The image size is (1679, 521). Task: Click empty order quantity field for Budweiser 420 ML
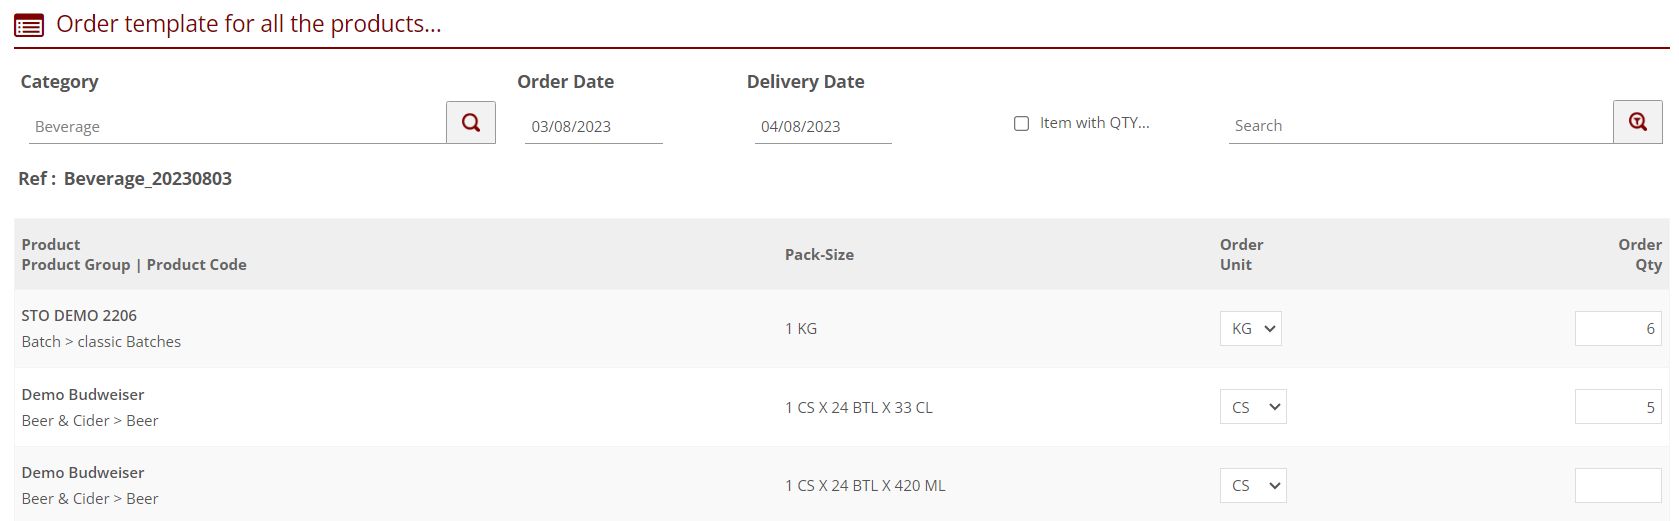1617,486
